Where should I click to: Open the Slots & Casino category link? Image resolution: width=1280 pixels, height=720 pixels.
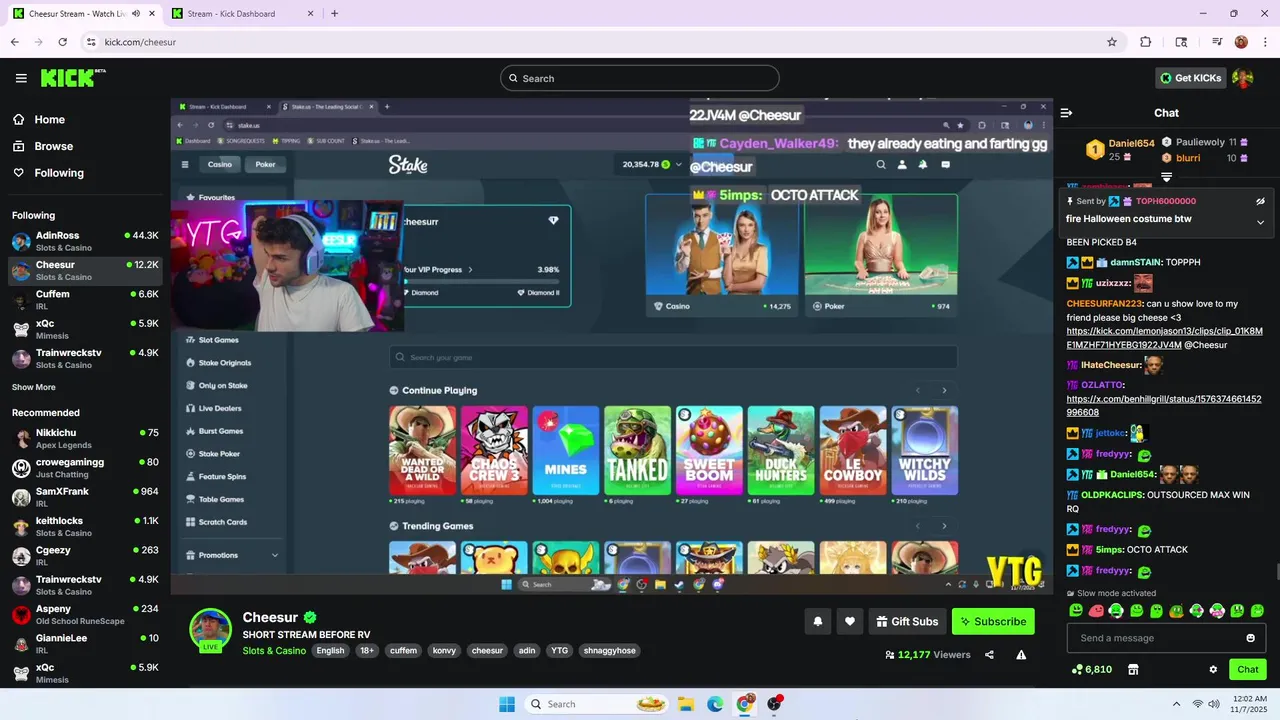tap(274, 651)
